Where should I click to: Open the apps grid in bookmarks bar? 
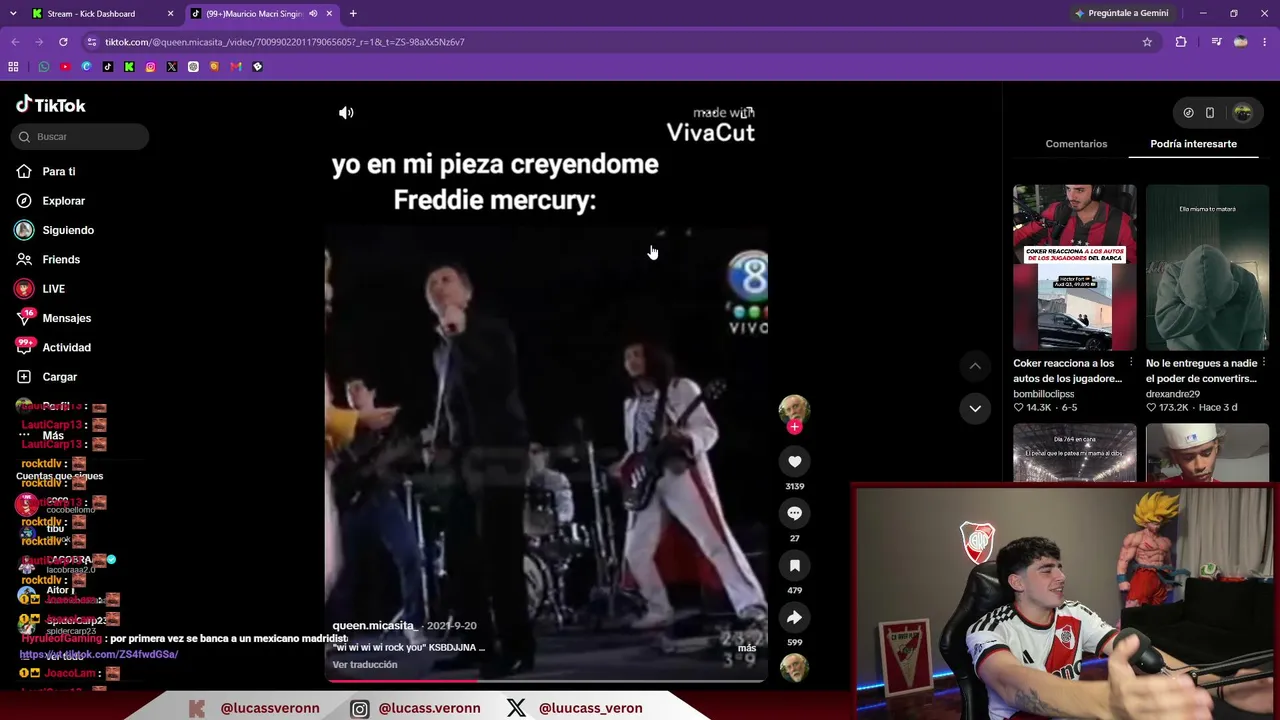pyautogui.click(x=13, y=67)
